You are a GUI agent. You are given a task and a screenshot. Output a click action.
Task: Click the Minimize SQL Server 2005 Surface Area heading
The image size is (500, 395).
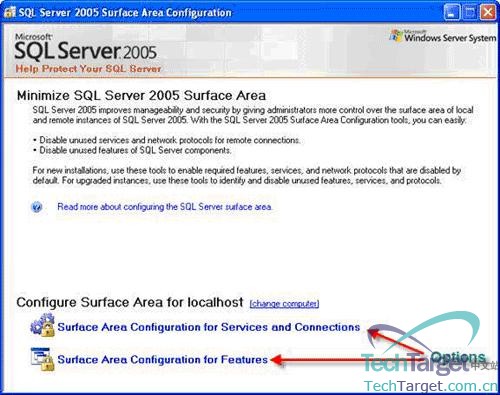141,96
